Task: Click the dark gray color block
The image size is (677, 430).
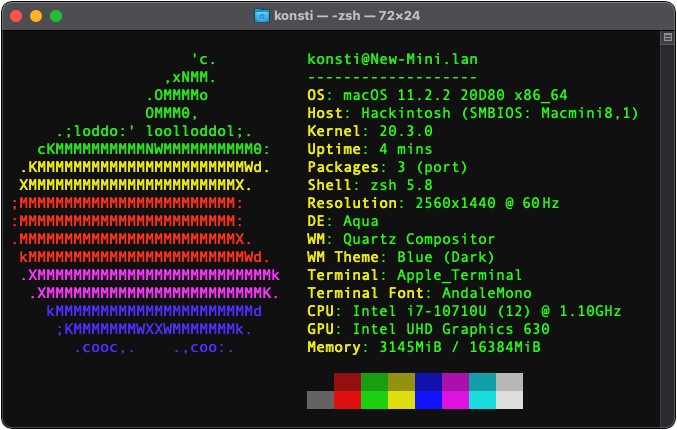Action: click(320, 400)
